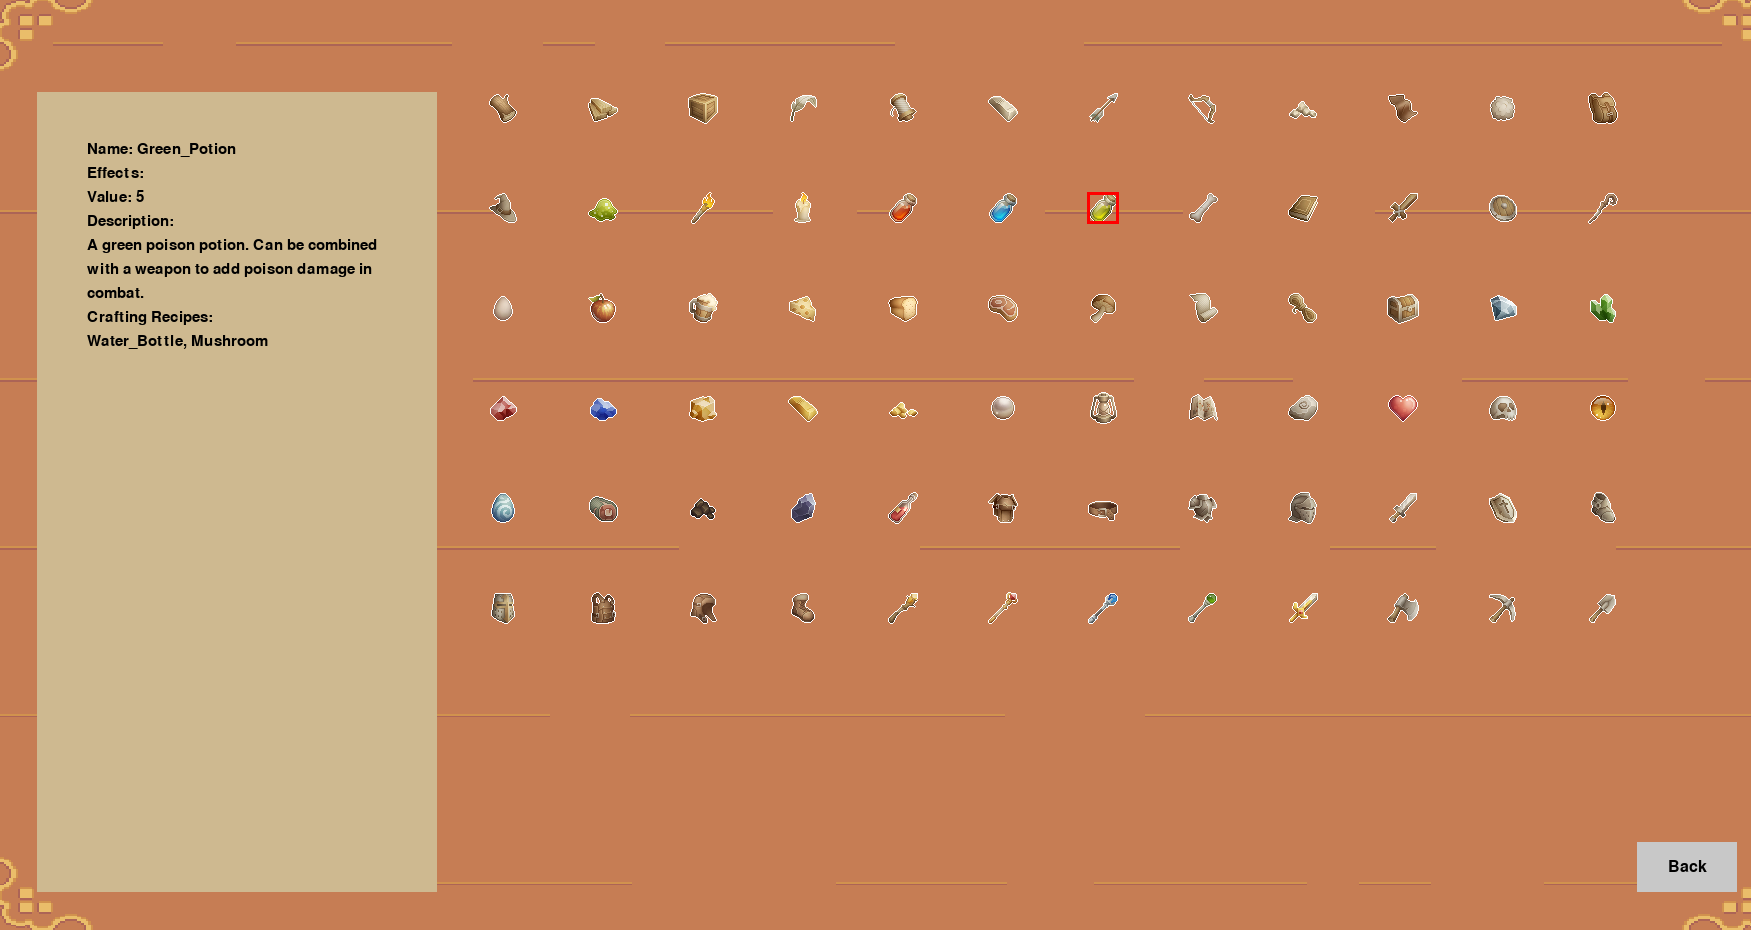Image resolution: width=1751 pixels, height=930 pixels.
Task: Select the green gem staff
Action: (x=1203, y=608)
